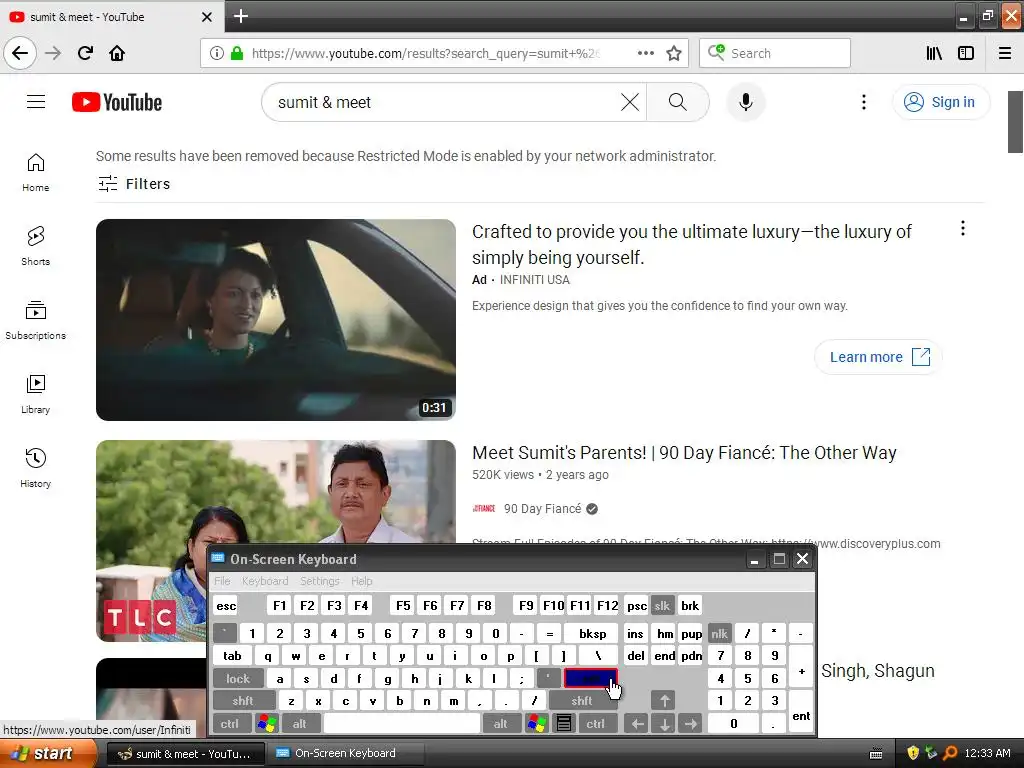Toggle the right alt key on keyboard
This screenshot has width=1024, height=768.
(x=500, y=724)
